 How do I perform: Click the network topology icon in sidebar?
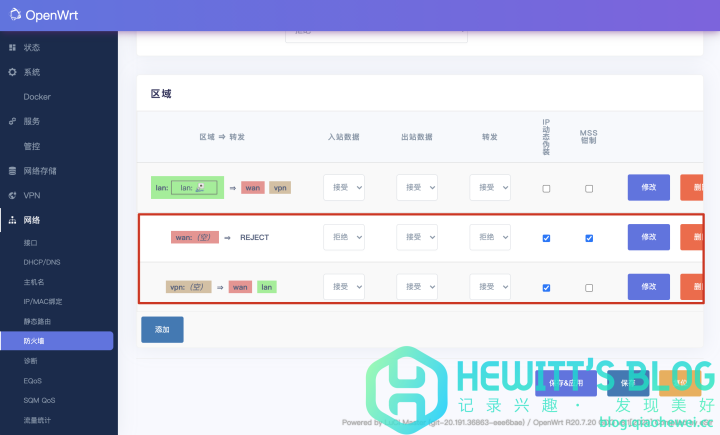pyautogui.click(x=12, y=220)
